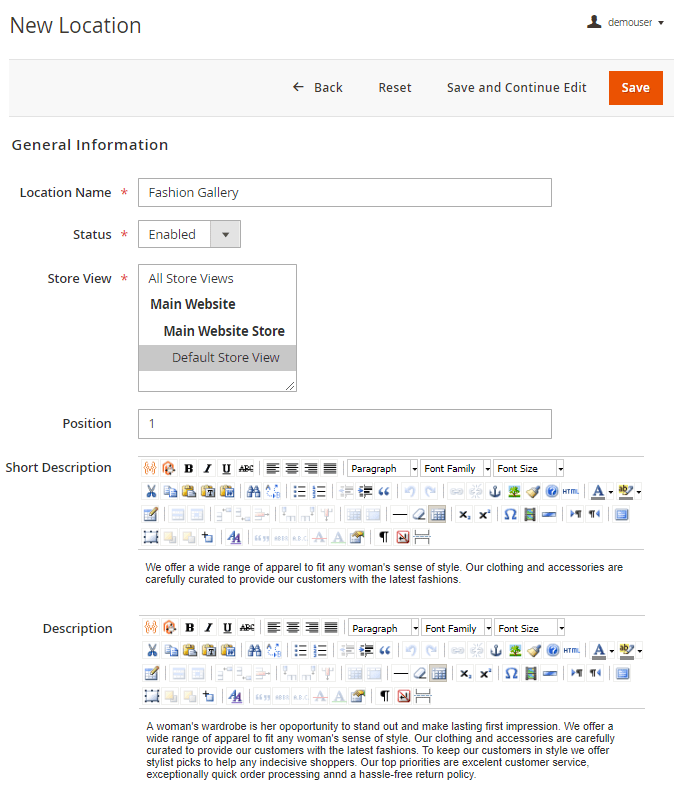Open Font Family dropdown in Short Description
685x800 pixels.
click(x=456, y=468)
